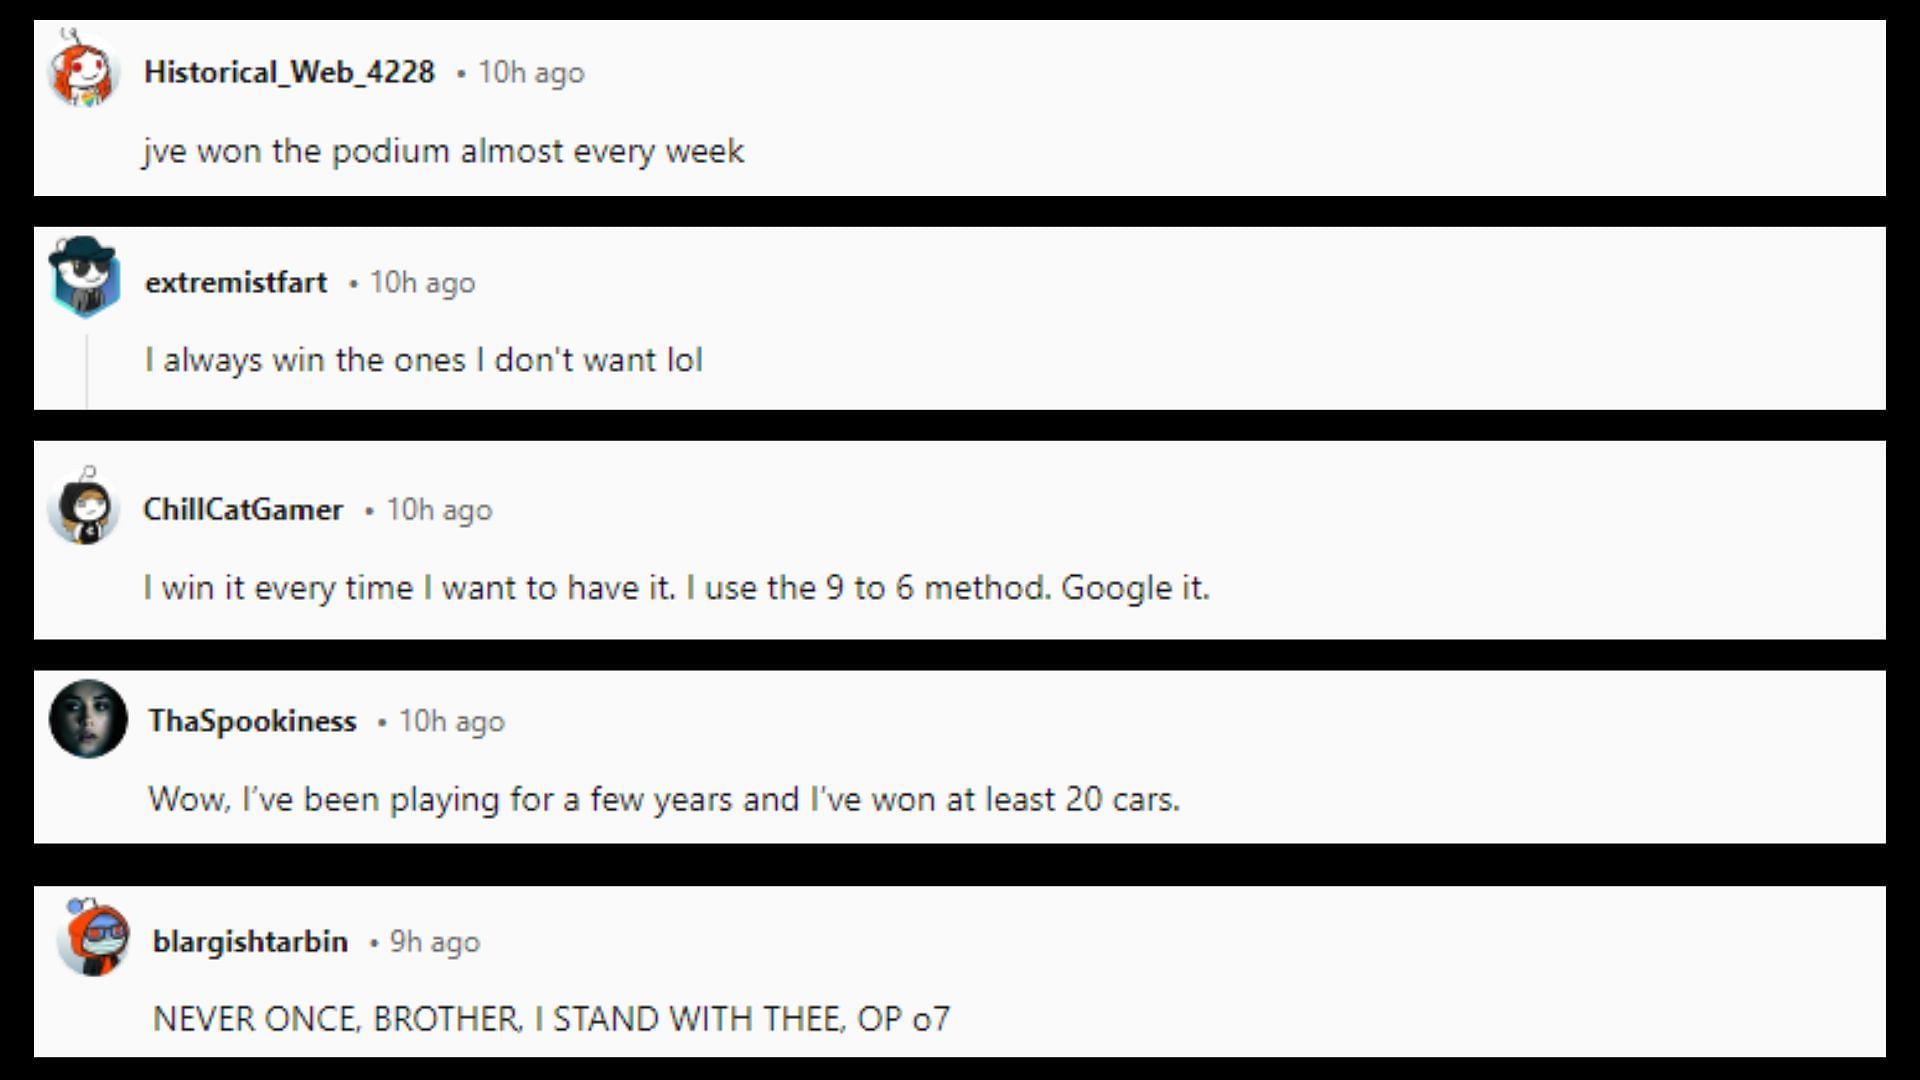Select ChillCatGamer's avatar icon
Viewport: 1920px width, 1080px height.
click(84, 505)
